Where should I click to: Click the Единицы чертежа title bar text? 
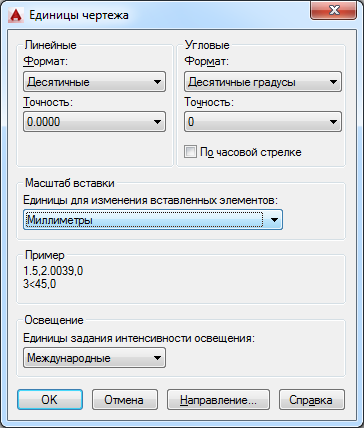pos(79,15)
